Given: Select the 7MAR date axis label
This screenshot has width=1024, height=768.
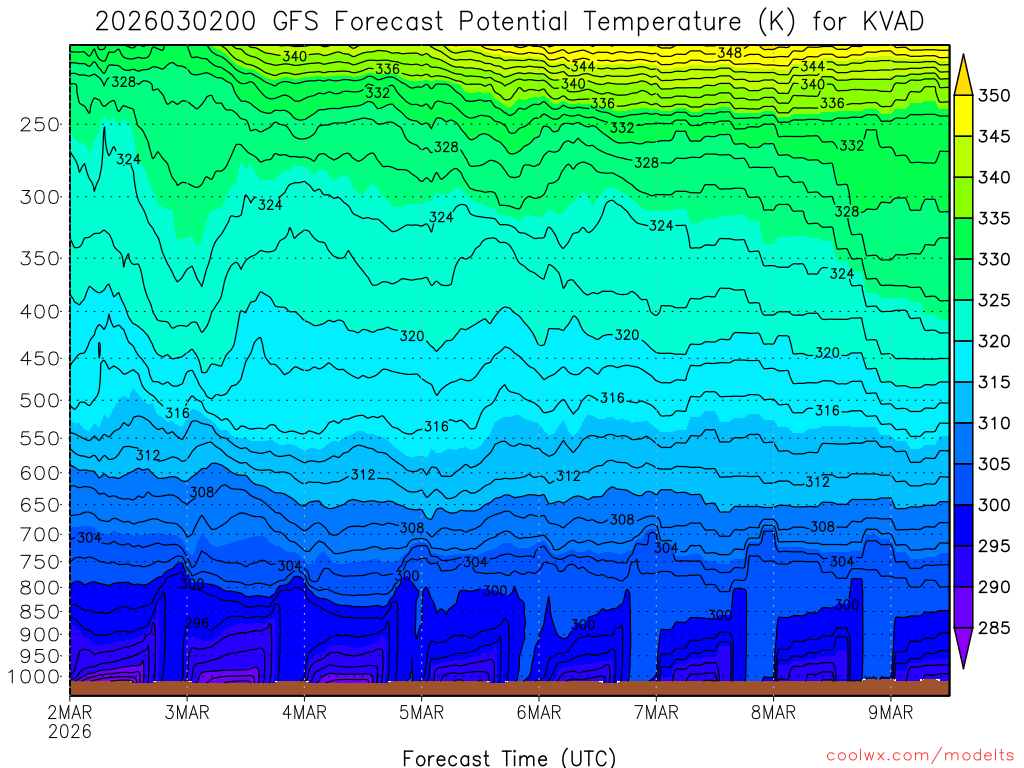Looking at the screenshot, I should click(656, 712).
